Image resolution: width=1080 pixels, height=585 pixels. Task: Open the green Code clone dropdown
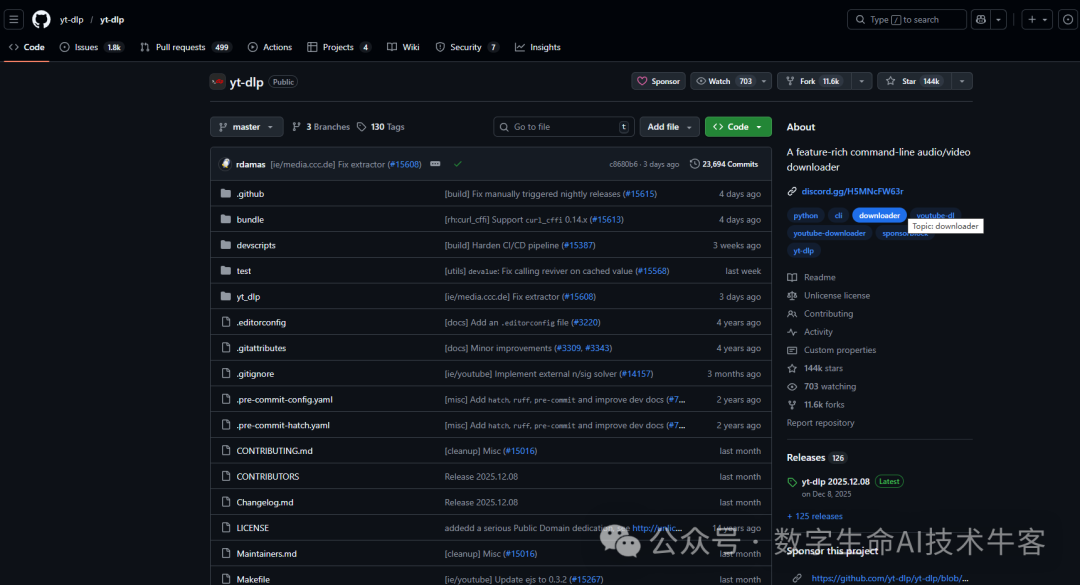(738, 127)
